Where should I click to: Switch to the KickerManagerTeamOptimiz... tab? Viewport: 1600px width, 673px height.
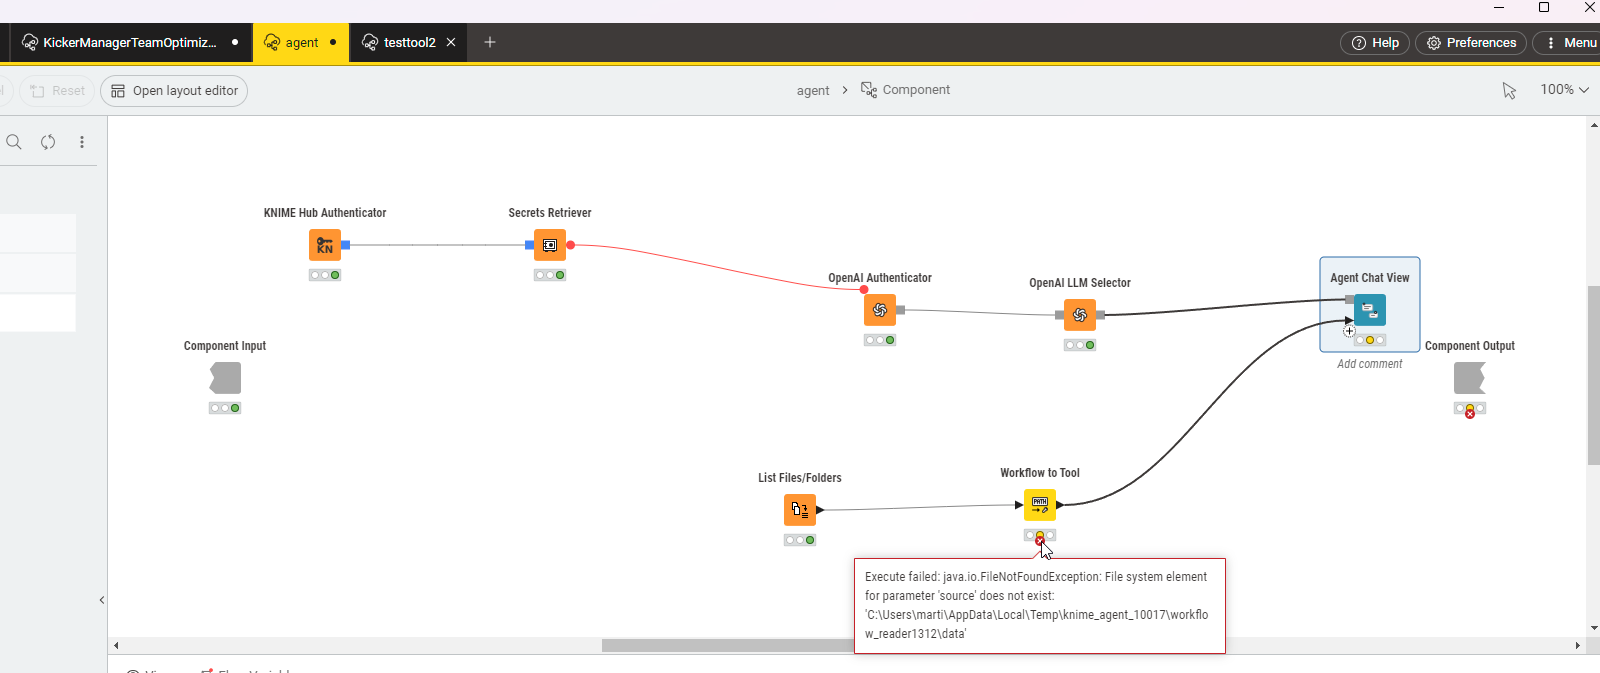point(130,43)
